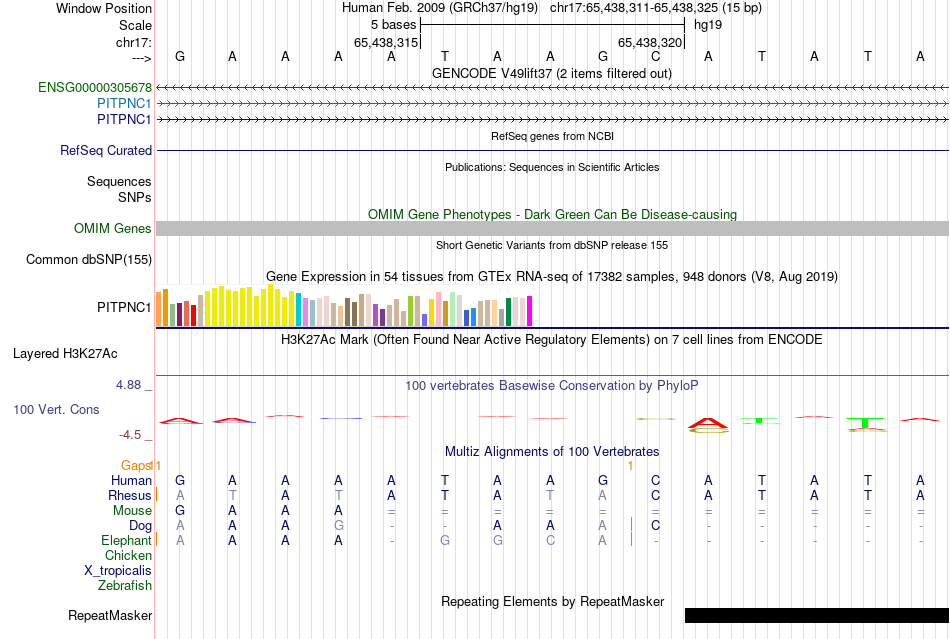Click the 'H3K27Ac Mark' ENCODE track title
The height and width of the screenshot is (639, 950).
click(x=551, y=339)
